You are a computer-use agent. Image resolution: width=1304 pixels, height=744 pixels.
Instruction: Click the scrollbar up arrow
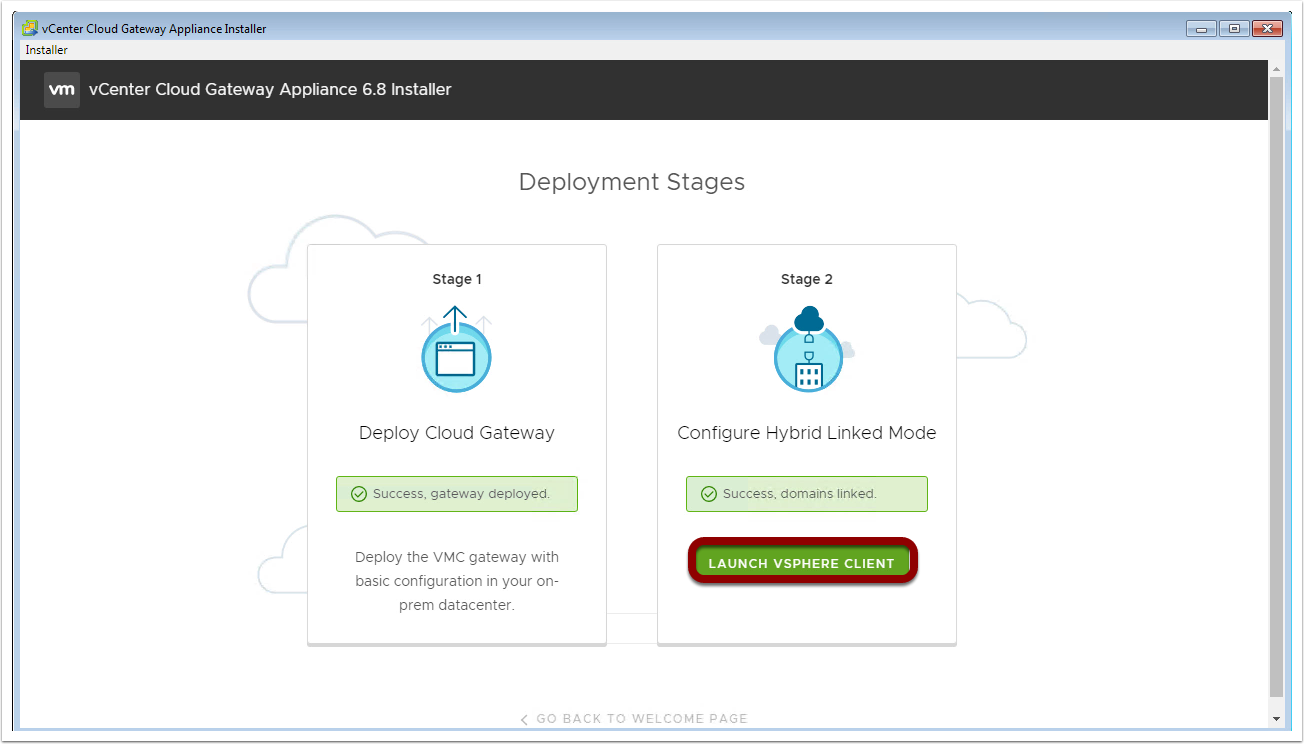1275,68
